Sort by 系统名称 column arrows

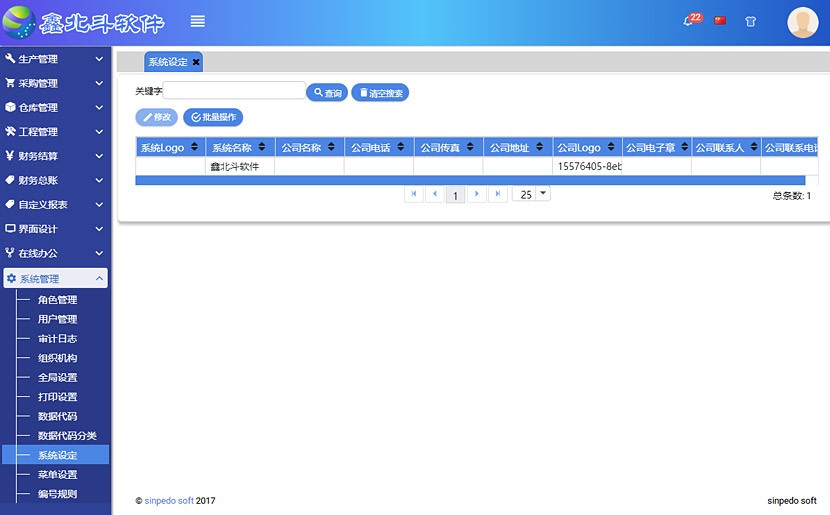click(x=262, y=148)
